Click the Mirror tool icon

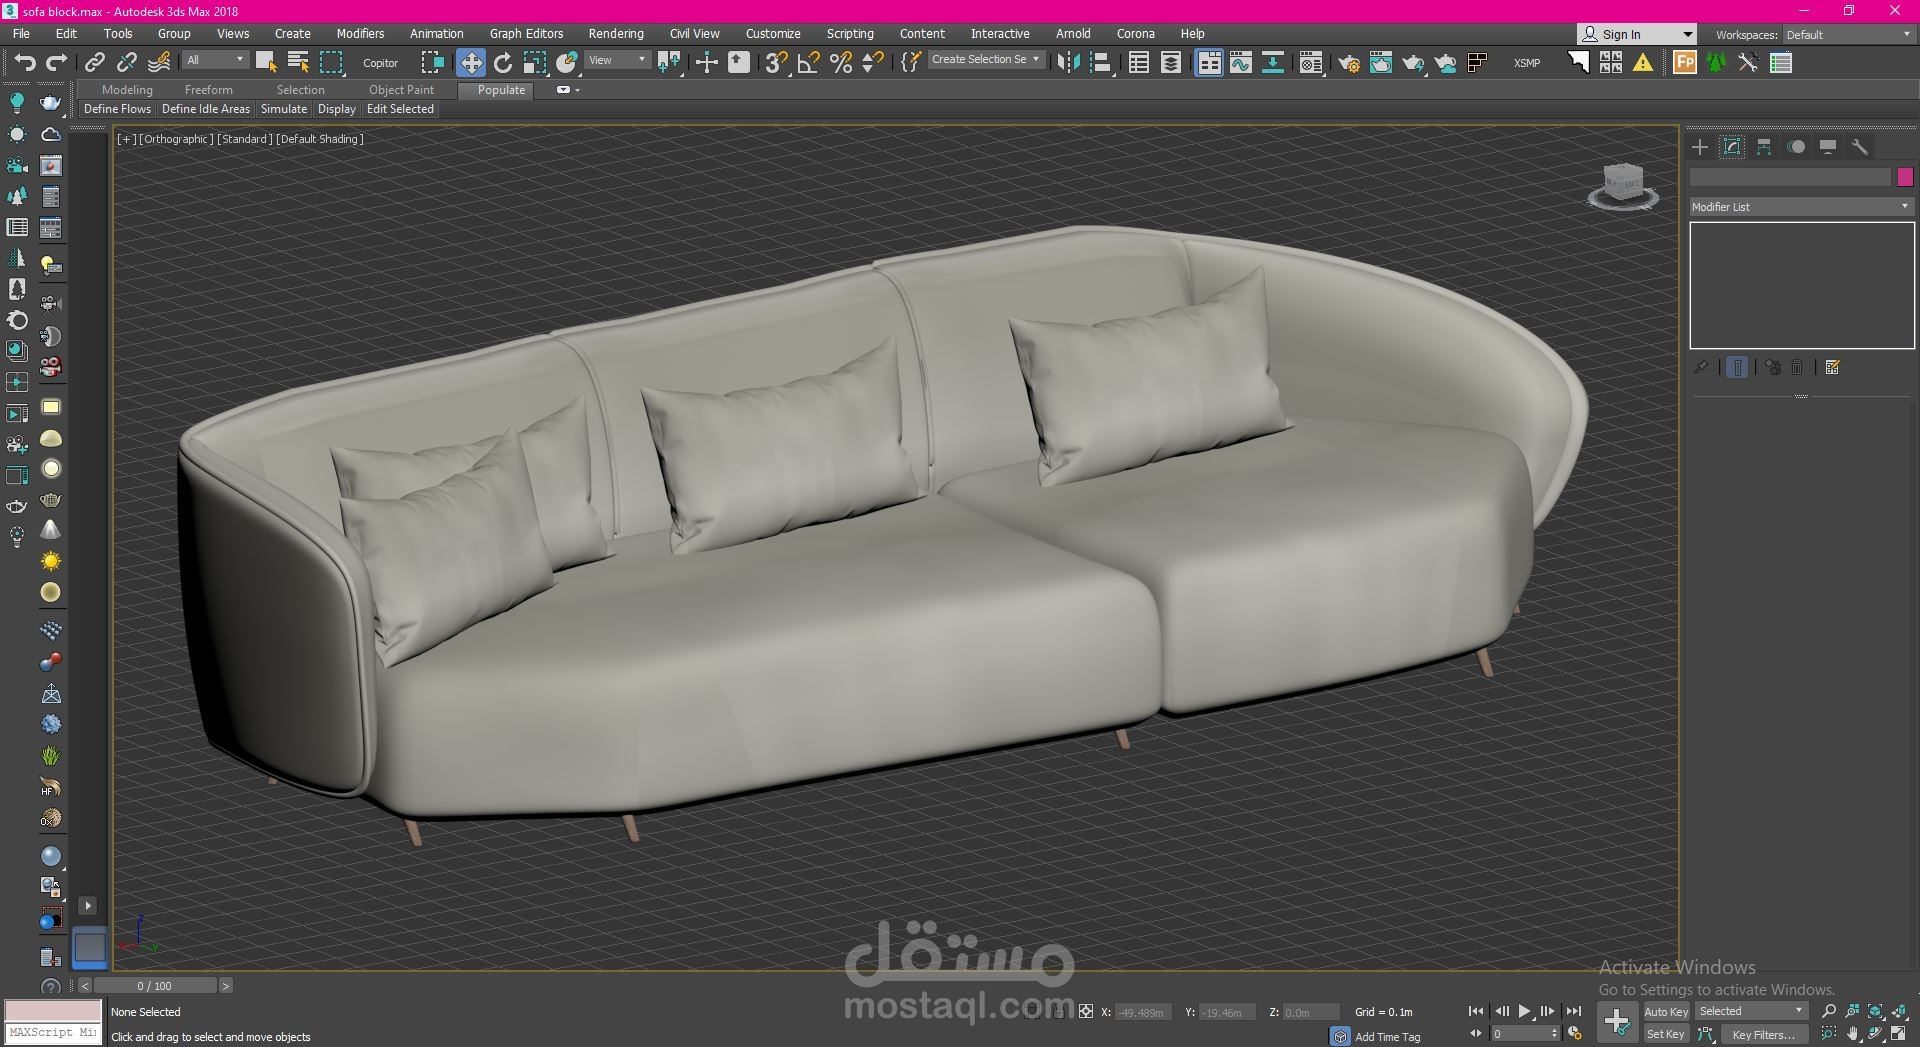(1068, 63)
